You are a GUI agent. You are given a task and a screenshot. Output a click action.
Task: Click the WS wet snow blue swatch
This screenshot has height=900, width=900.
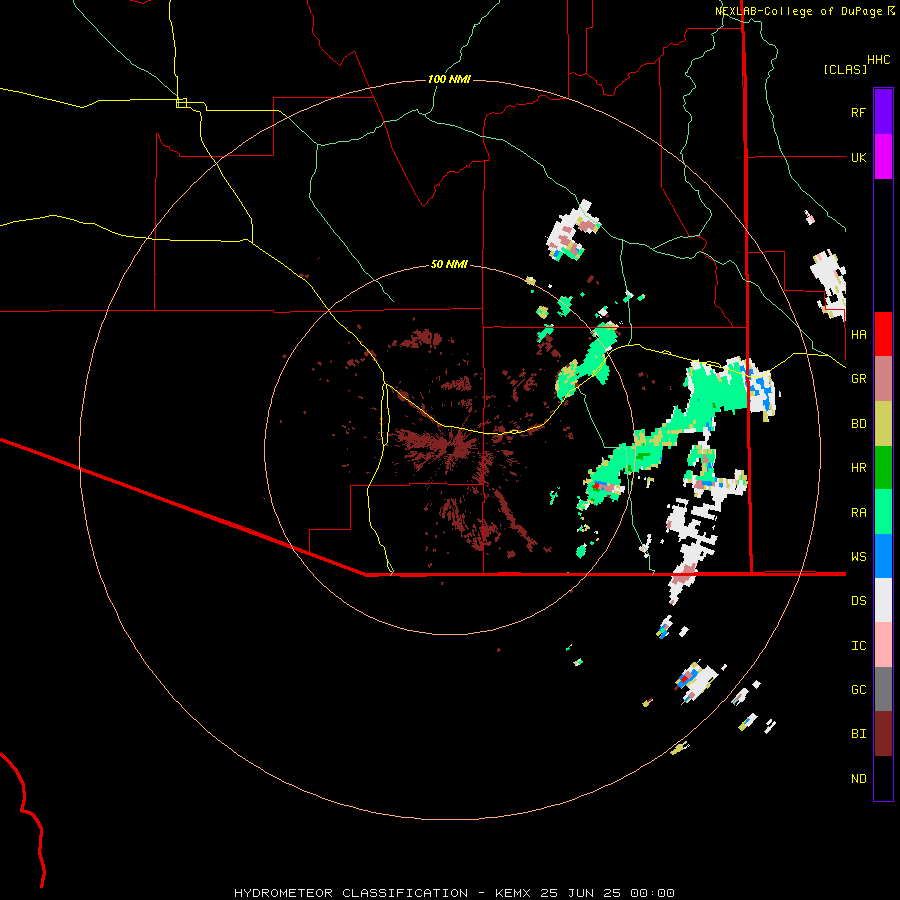click(x=883, y=556)
